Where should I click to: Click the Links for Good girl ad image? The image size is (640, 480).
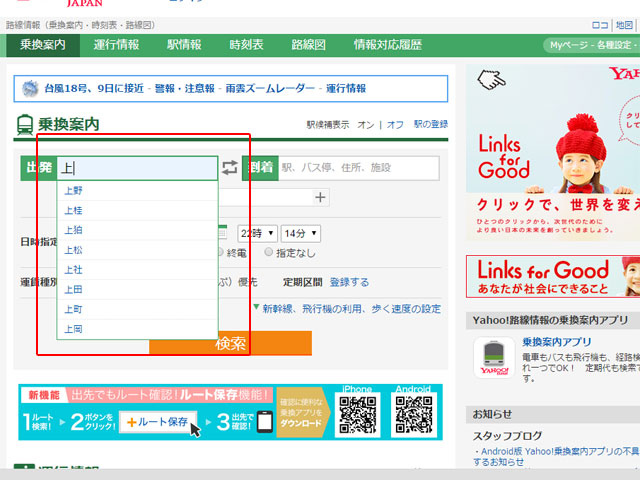553,153
